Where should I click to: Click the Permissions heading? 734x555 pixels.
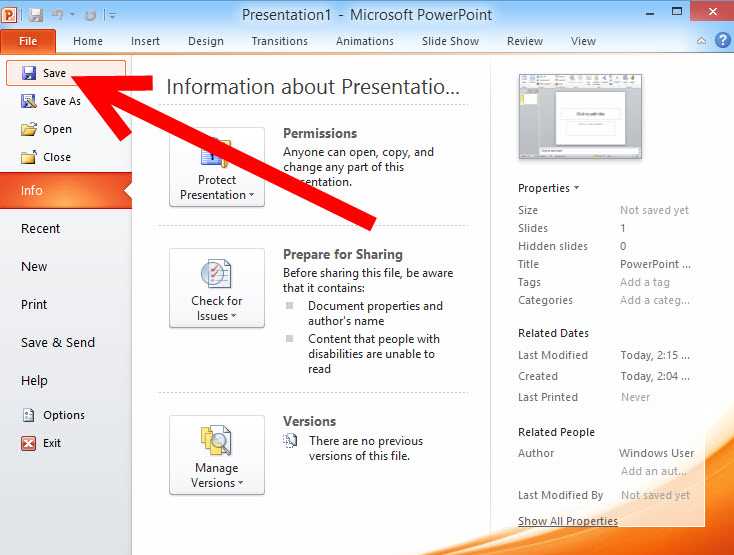click(320, 133)
